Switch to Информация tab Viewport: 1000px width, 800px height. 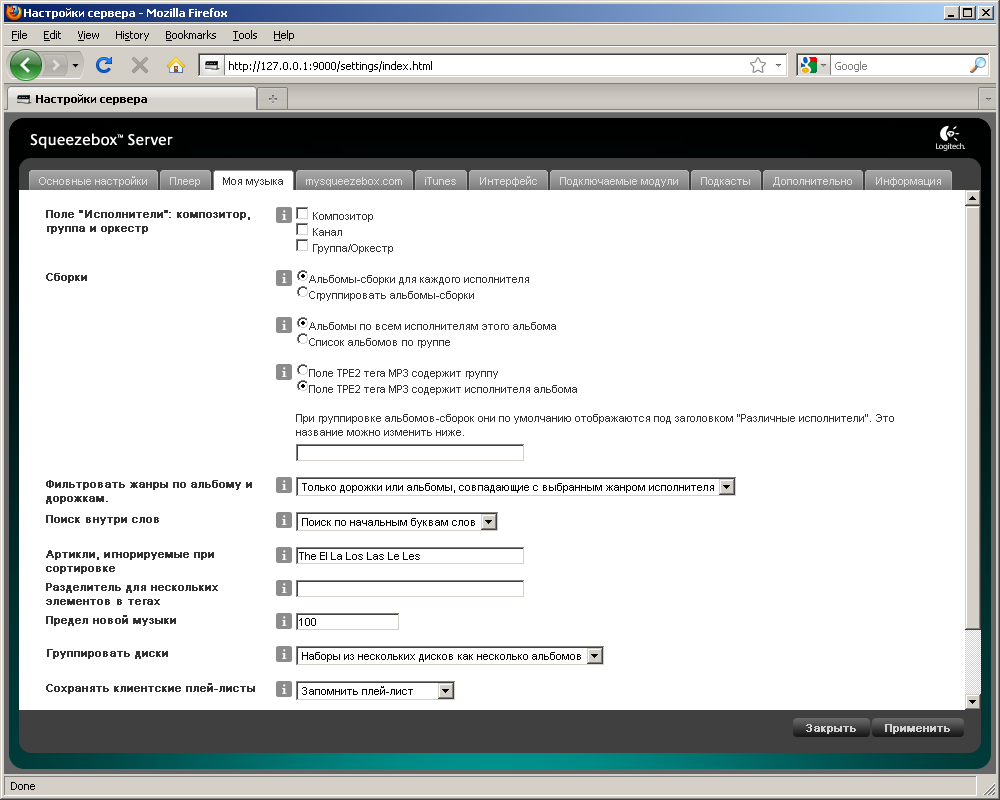[908, 181]
